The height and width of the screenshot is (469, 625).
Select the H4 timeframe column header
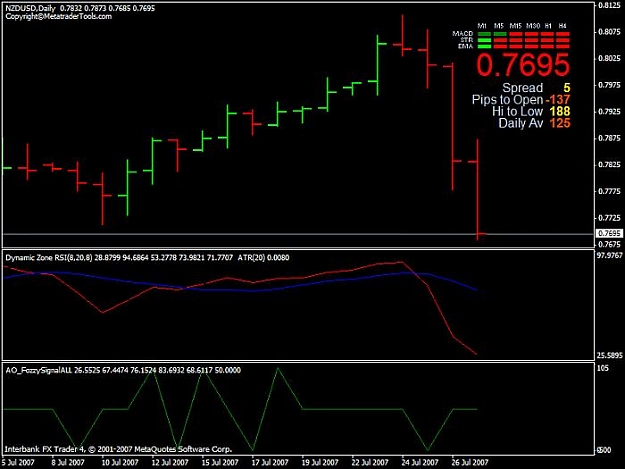point(562,26)
